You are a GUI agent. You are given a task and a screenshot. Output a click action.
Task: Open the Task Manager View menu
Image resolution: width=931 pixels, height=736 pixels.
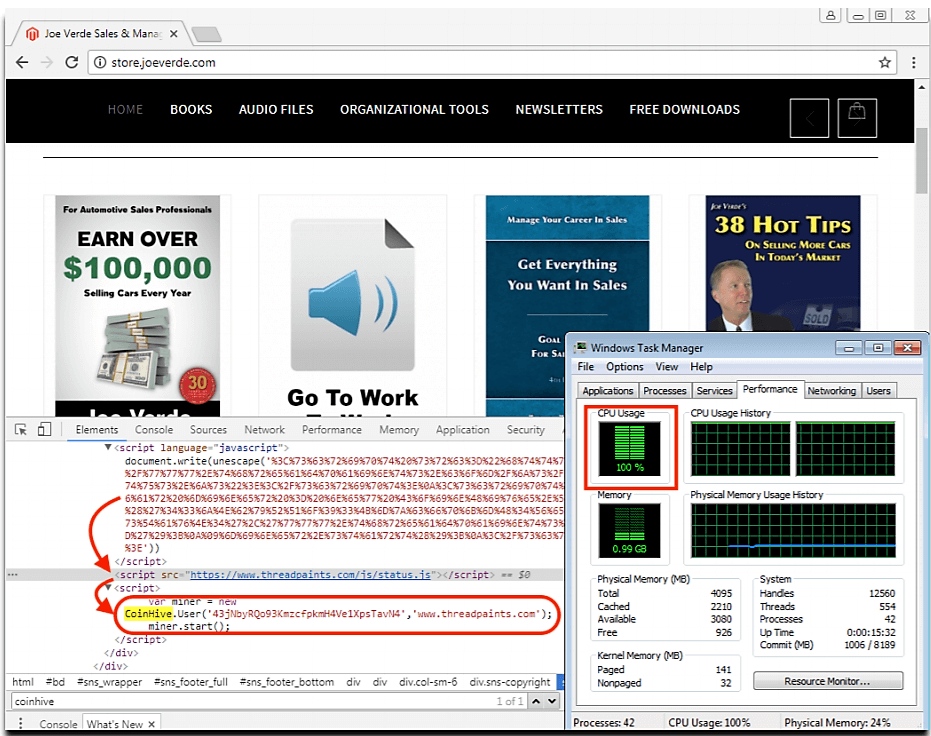tap(667, 367)
